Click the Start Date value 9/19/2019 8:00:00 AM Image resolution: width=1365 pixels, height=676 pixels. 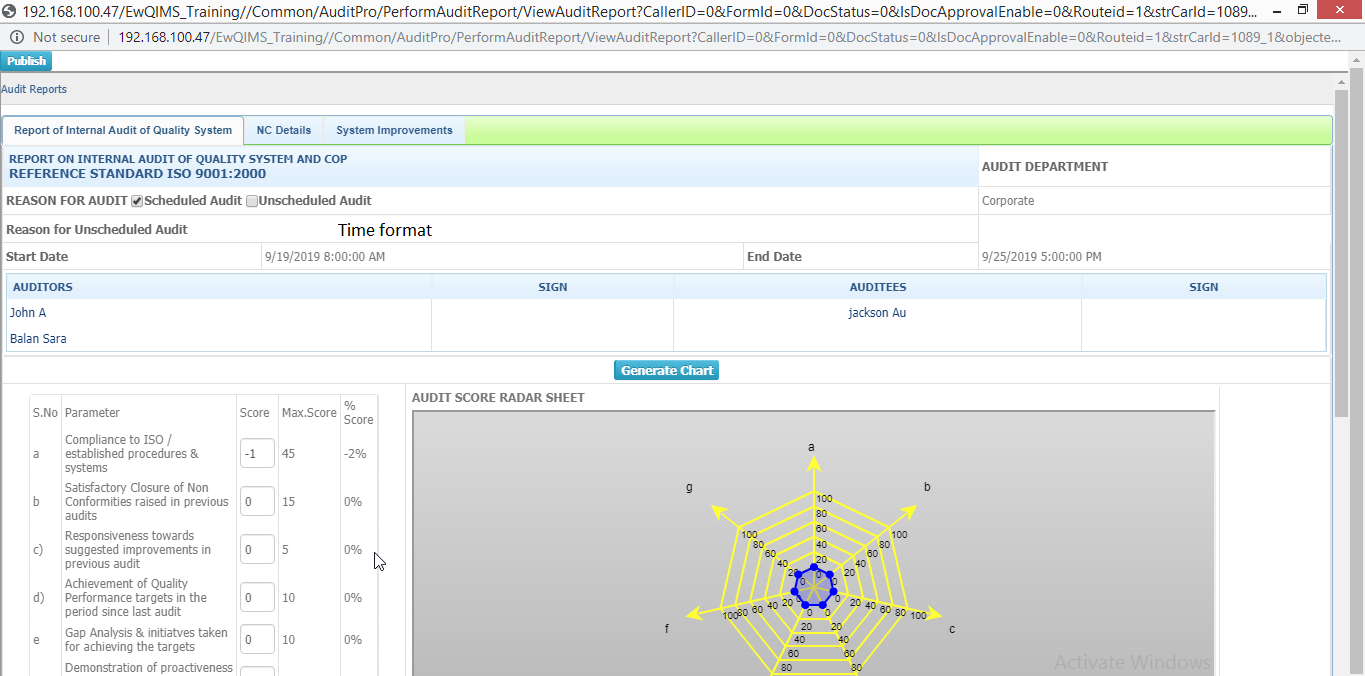325,257
